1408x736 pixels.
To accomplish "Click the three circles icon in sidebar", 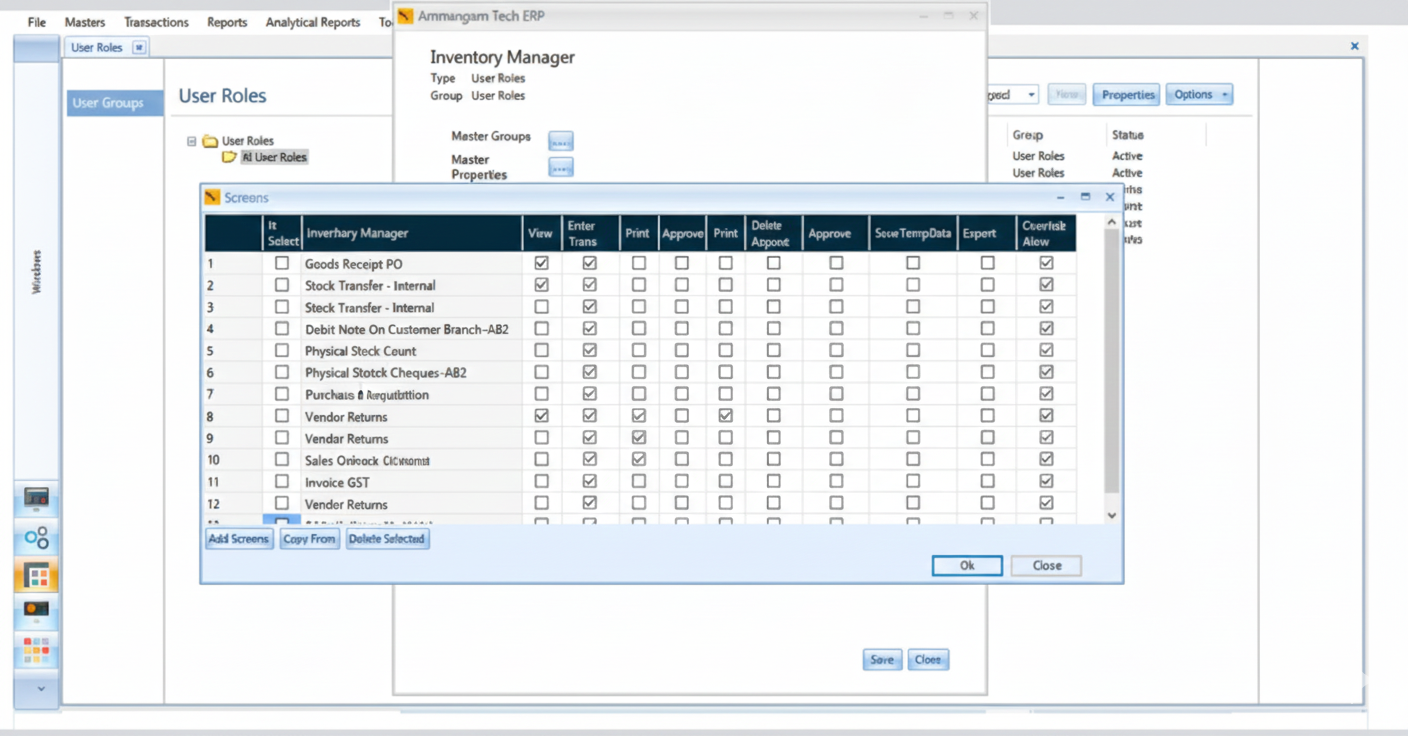I will [x=36, y=538].
